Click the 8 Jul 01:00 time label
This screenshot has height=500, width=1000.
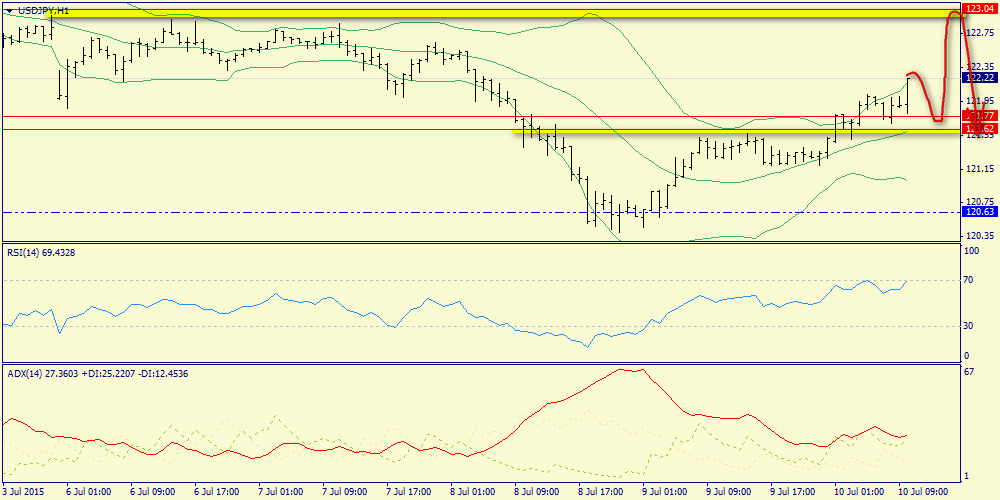(473, 492)
